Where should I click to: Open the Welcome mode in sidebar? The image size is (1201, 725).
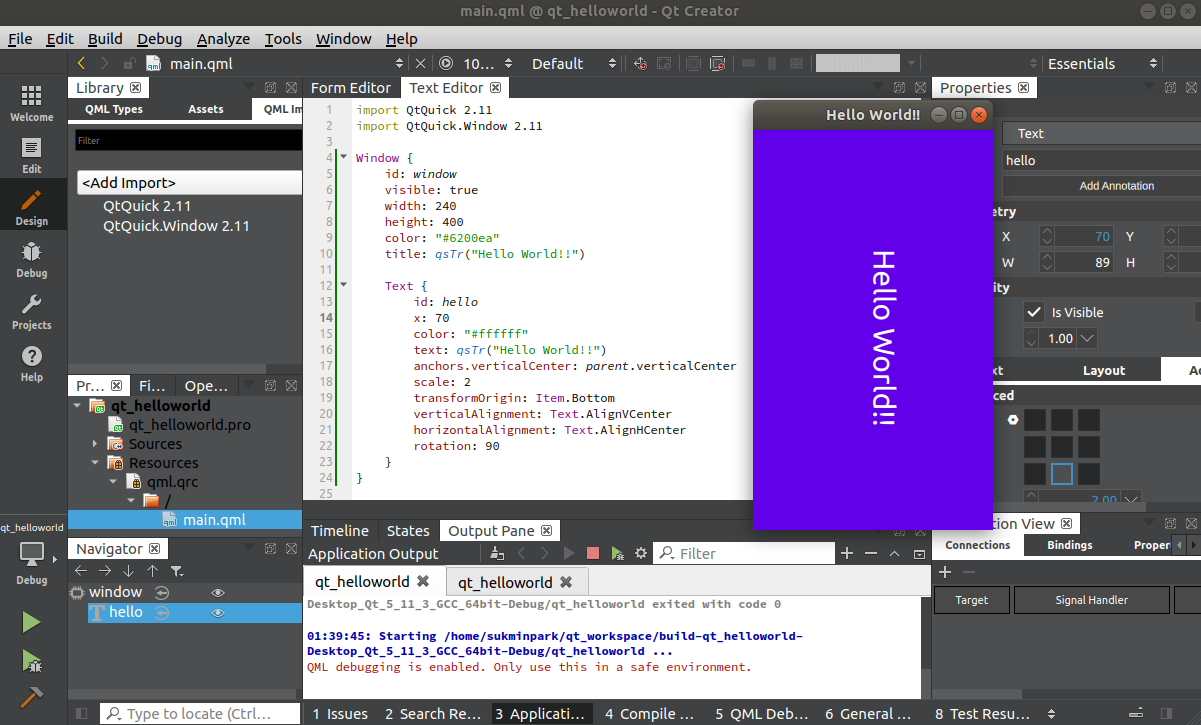point(32,103)
